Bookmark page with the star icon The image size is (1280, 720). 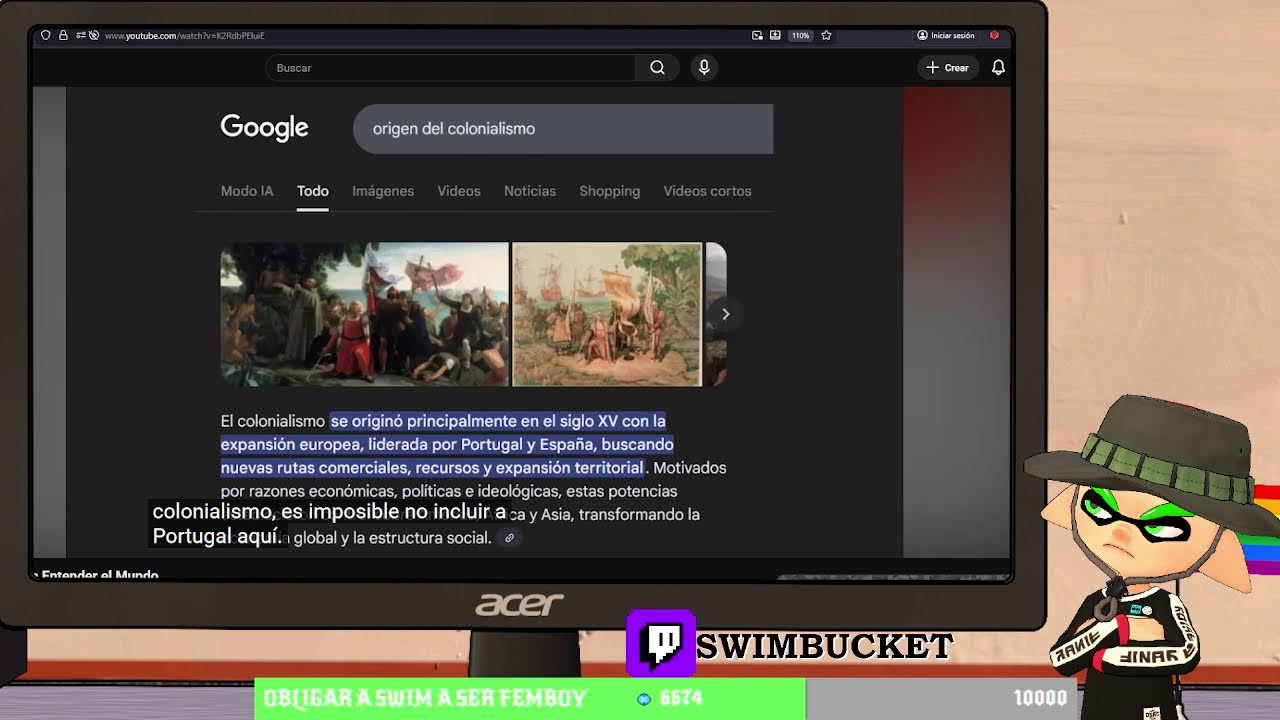pos(826,35)
